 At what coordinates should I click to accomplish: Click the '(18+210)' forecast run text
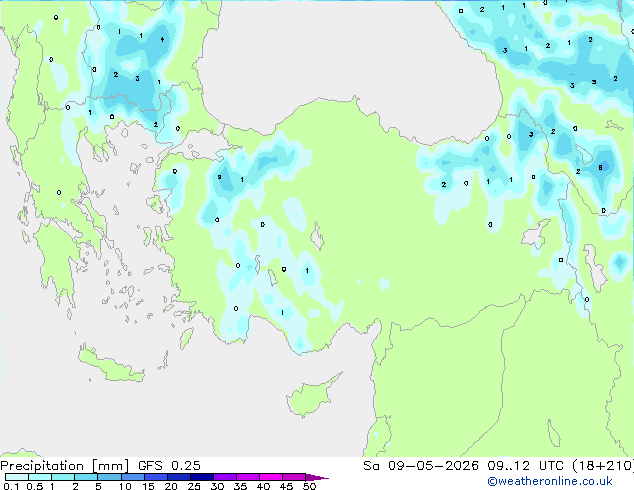coord(602,466)
